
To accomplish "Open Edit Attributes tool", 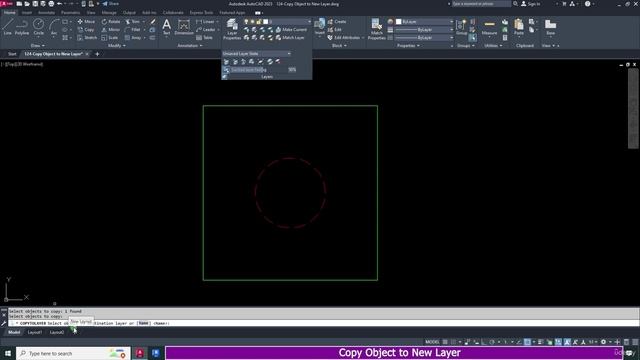I will coord(344,38).
